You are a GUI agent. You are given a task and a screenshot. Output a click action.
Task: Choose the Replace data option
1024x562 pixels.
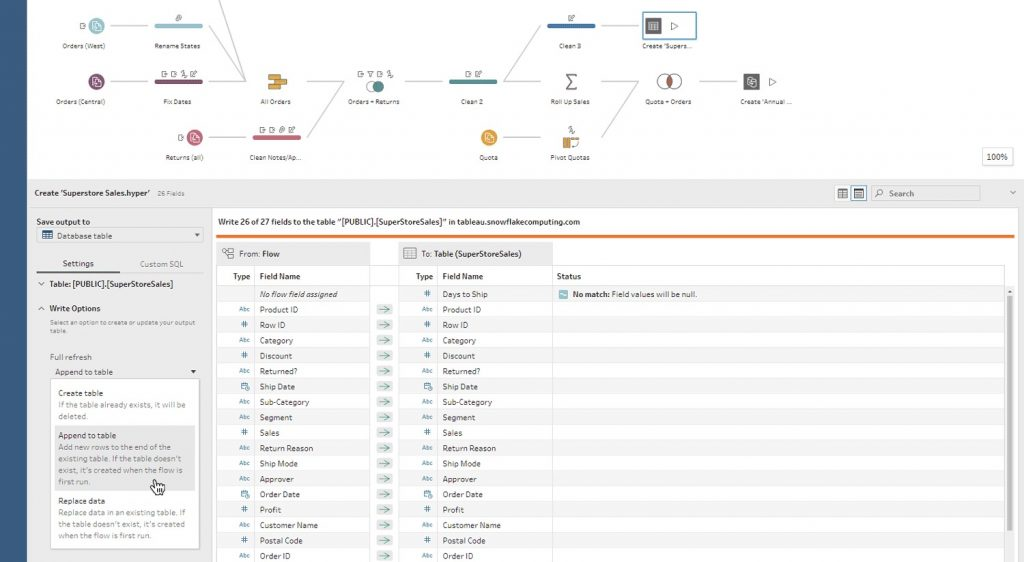(125, 518)
